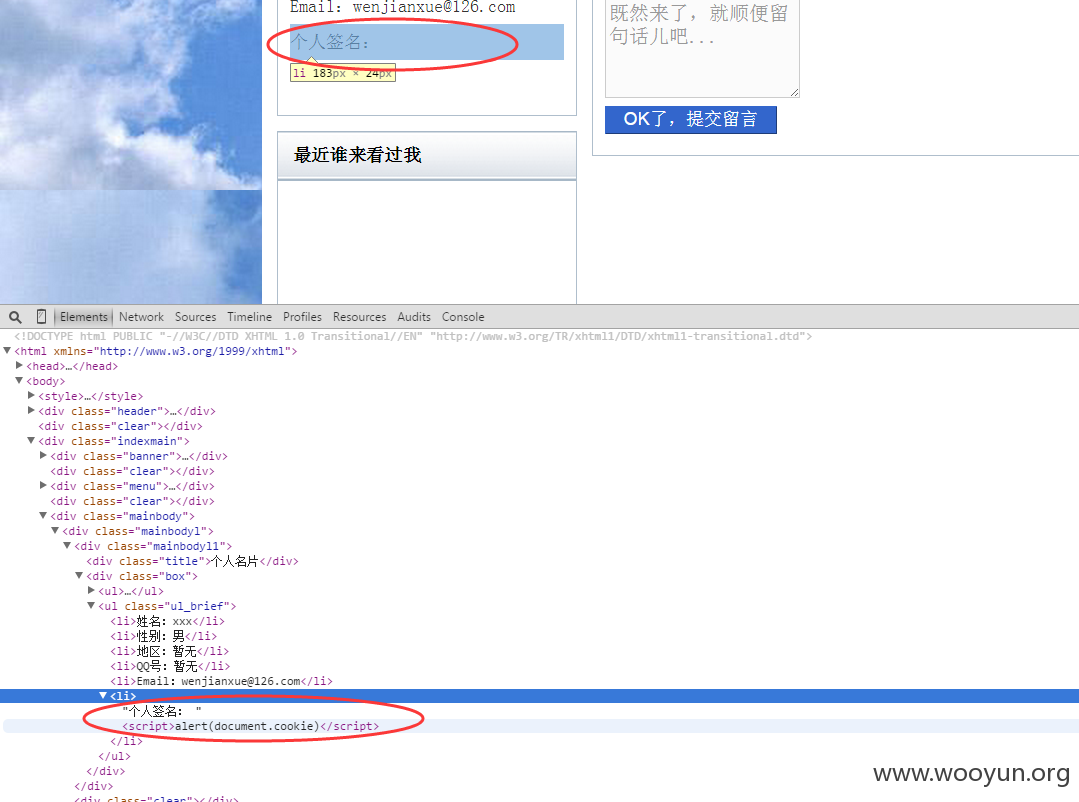
Task: Collapse the selected li node
Action: pyautogui.click(x=103, y=696)
